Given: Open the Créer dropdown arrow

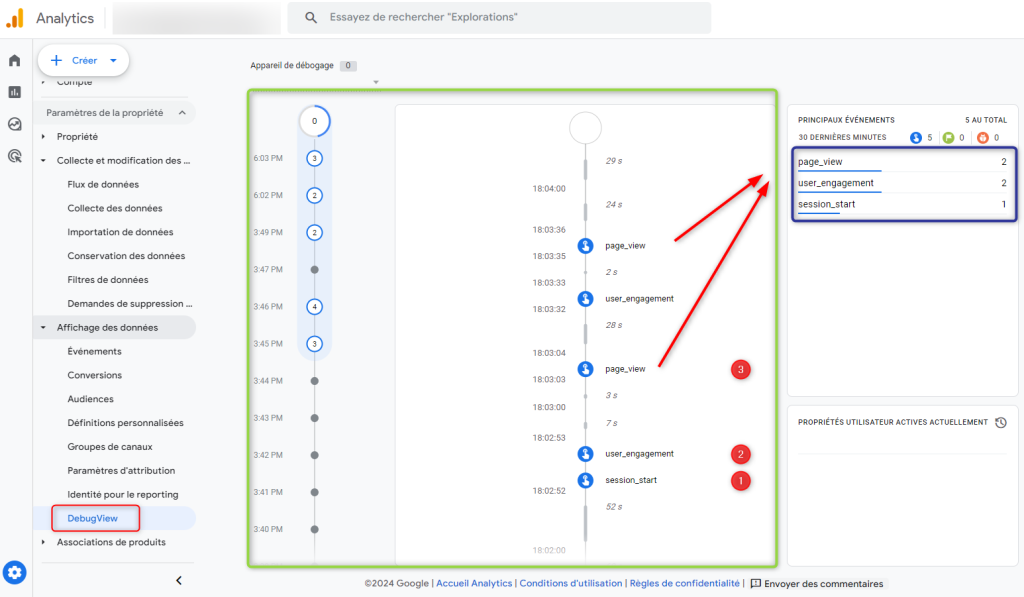Looking at the screenshot, I should click(113, 61).
